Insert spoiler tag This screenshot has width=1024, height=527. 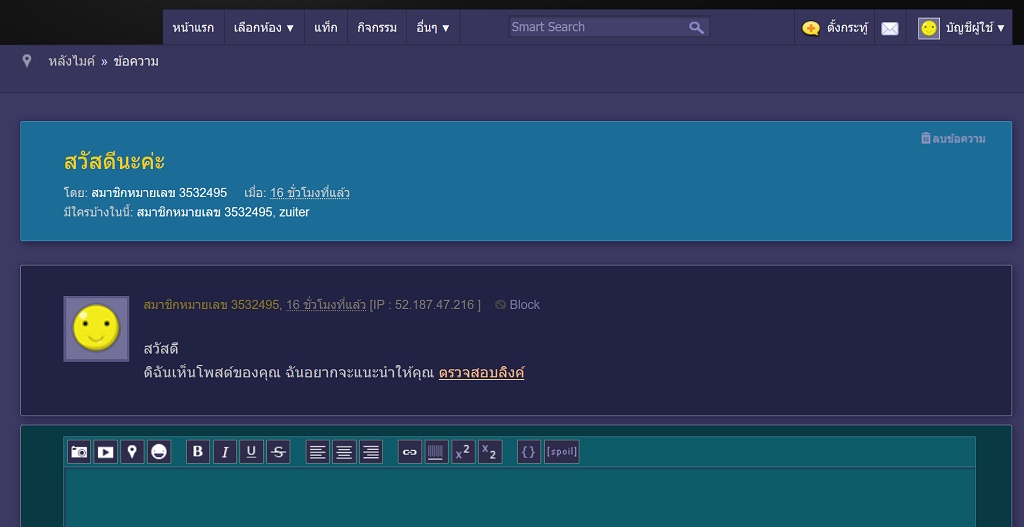click(x=562, y=452)
